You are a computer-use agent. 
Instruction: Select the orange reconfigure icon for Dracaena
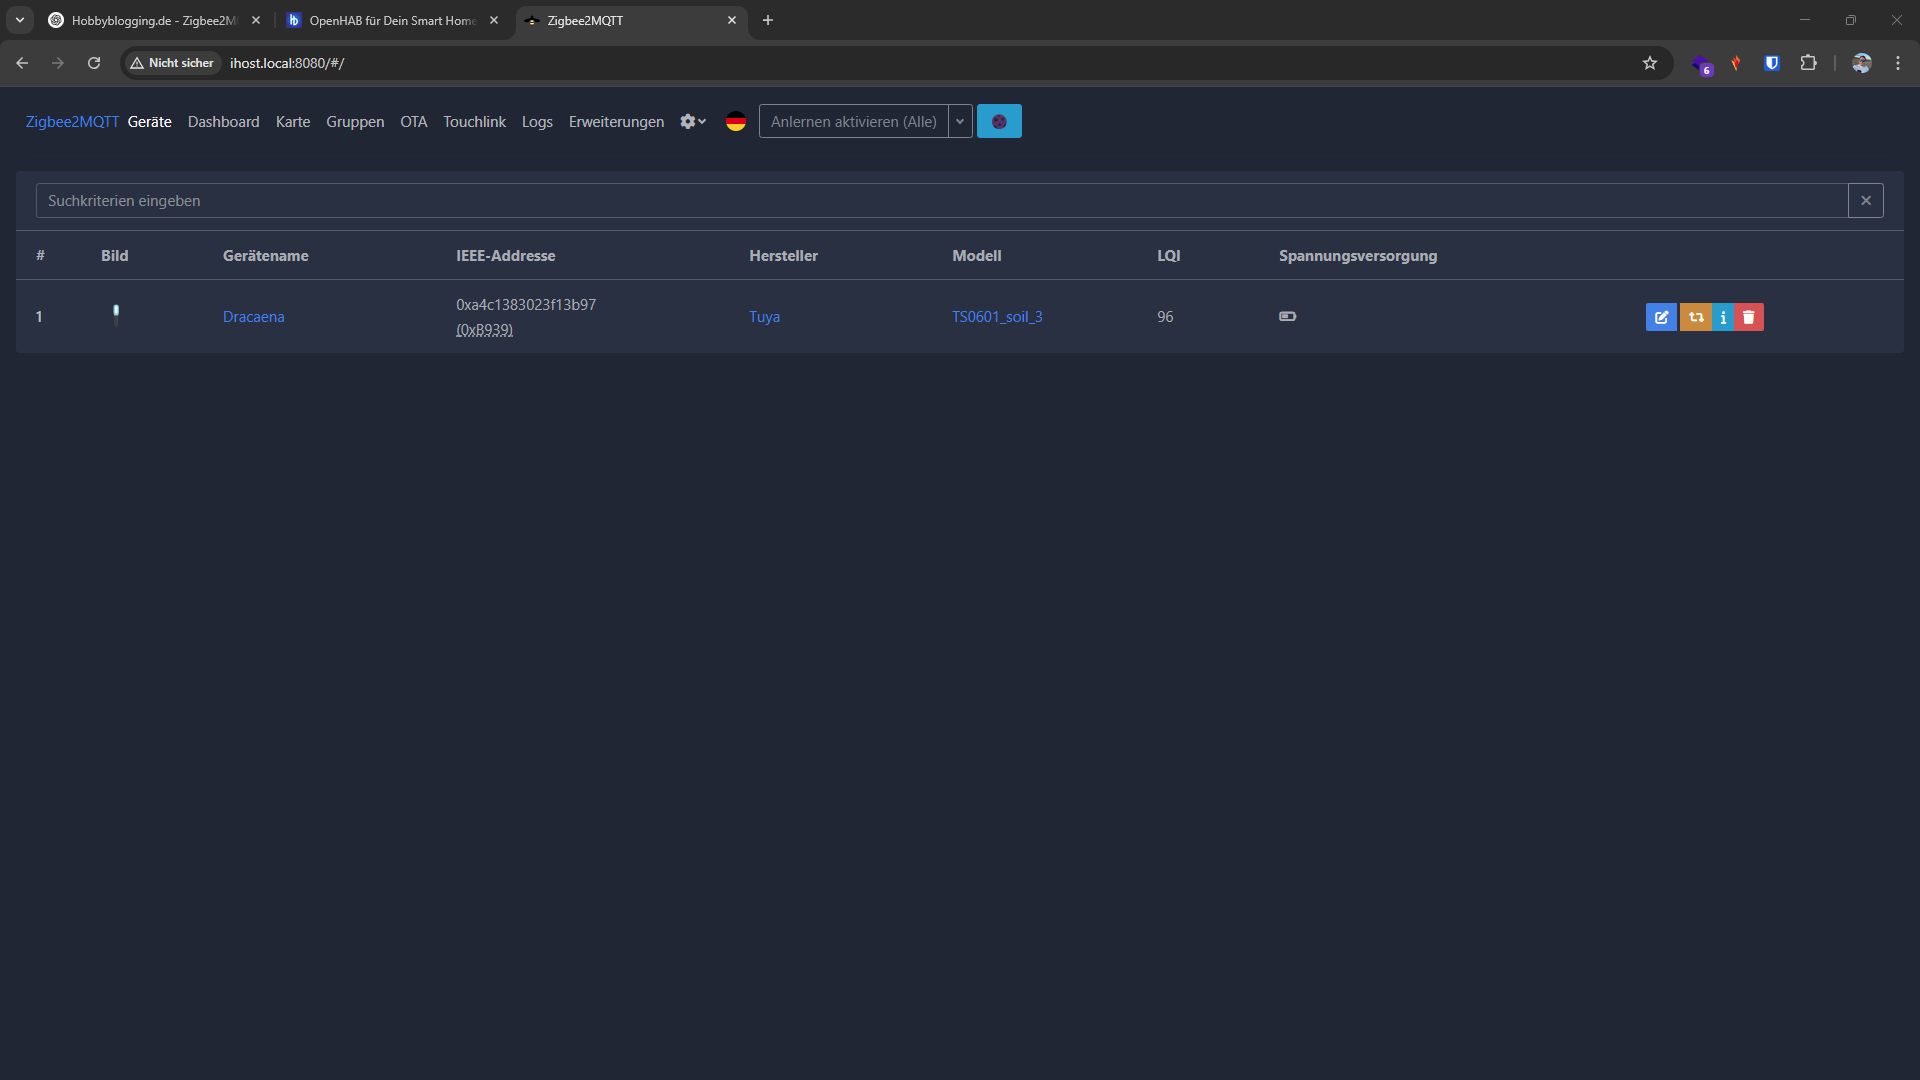click(x=1697, y=317)
